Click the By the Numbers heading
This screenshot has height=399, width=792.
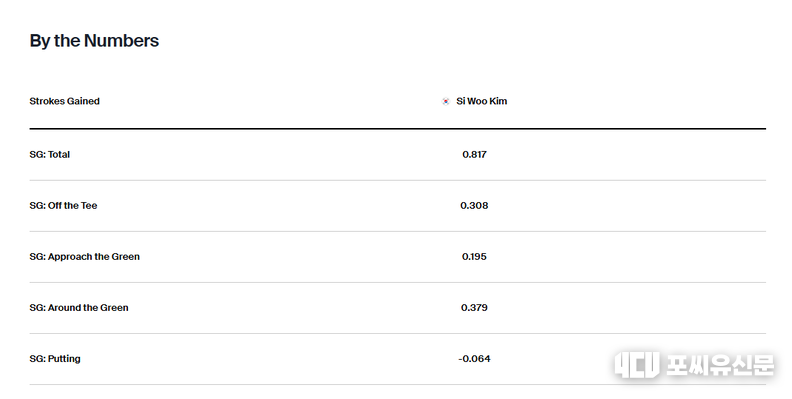click(x=94, y=40)
